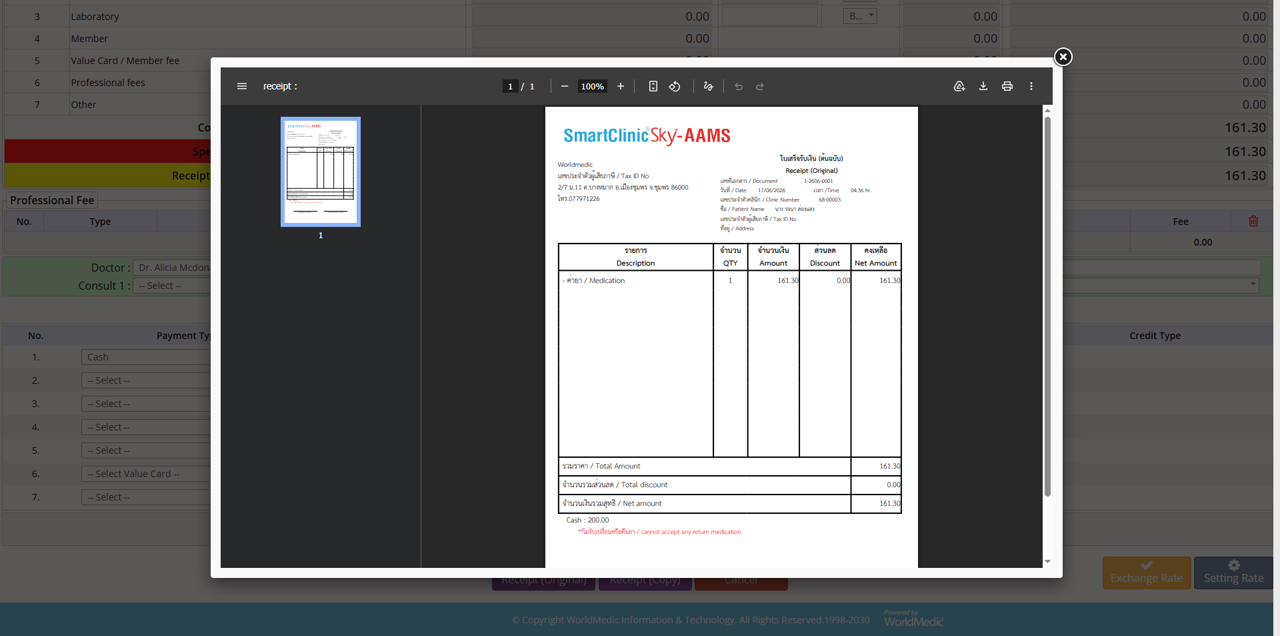This screenshot has width=1280, height=636.
Task: Click the PDF viewer vertical scrollbar
Action: pos(1048,307)
